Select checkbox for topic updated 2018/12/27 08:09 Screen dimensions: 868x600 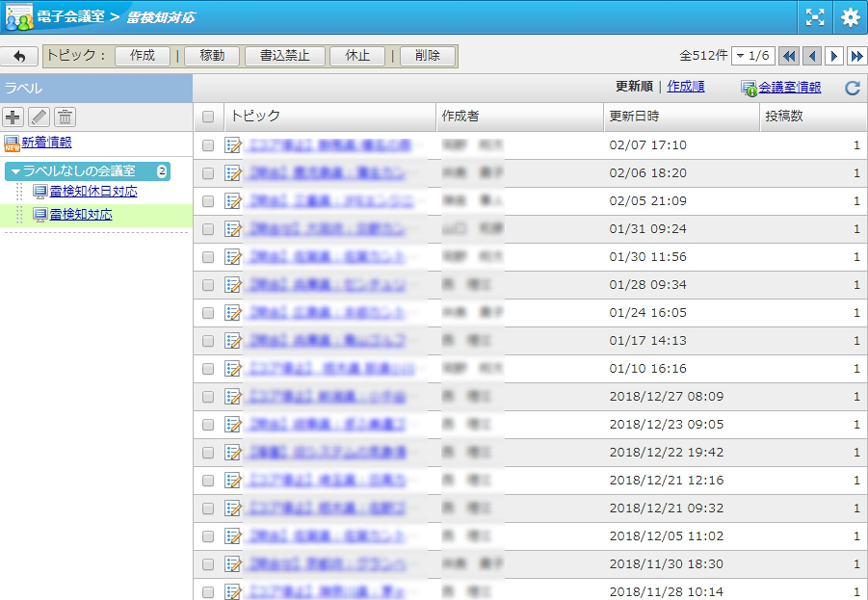tap(208, 397)
